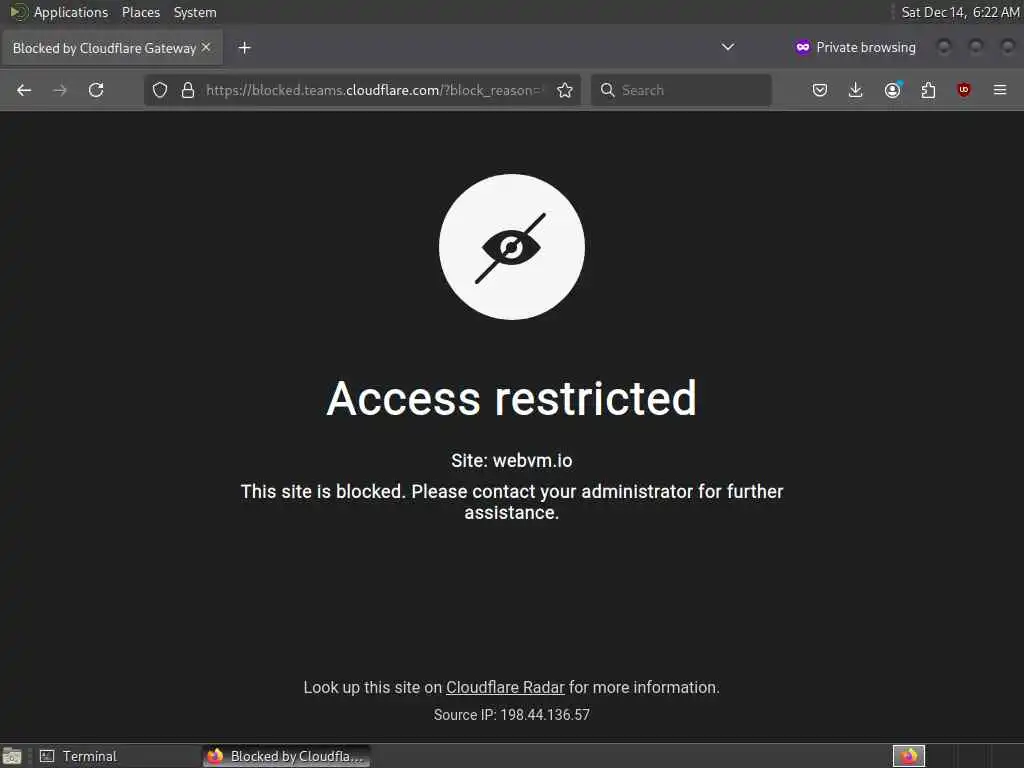Viewport: 1024px width, 768px height.
Task: Open the tracking protection shield icon
Action: (160, 90)
